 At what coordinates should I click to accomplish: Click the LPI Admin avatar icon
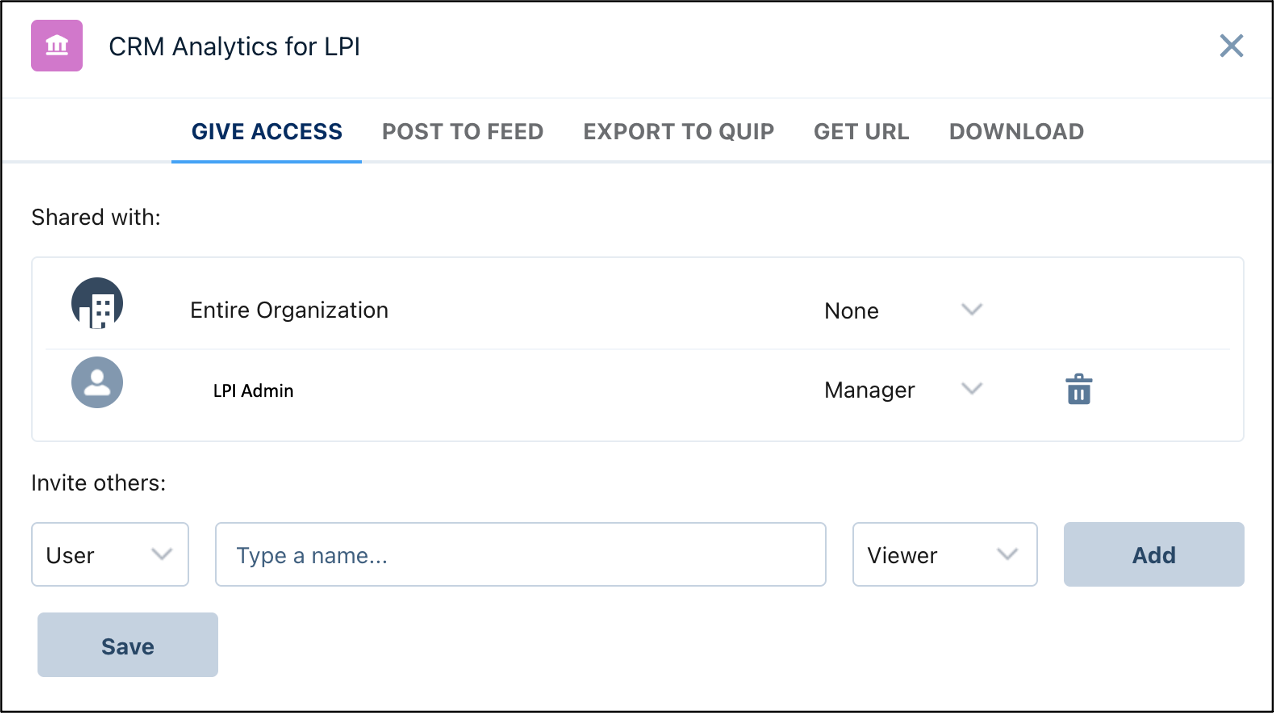pos(97,382)
